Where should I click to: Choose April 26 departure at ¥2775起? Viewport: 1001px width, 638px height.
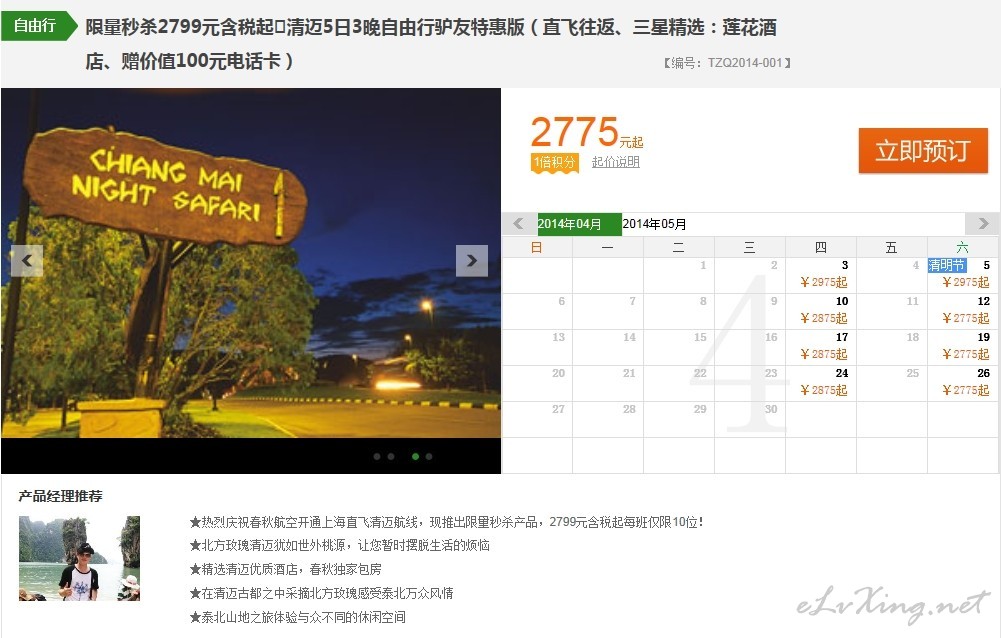963,383
